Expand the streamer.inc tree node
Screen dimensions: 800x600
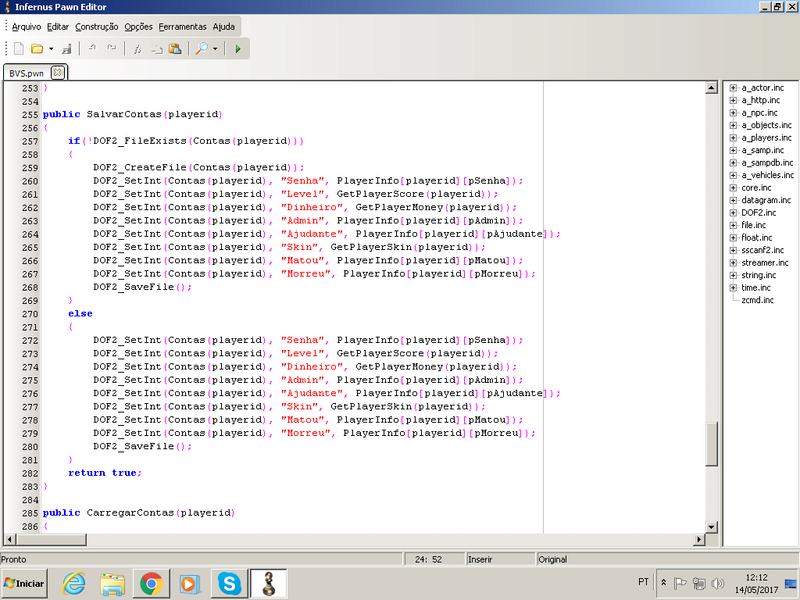(x=733, y=263)
